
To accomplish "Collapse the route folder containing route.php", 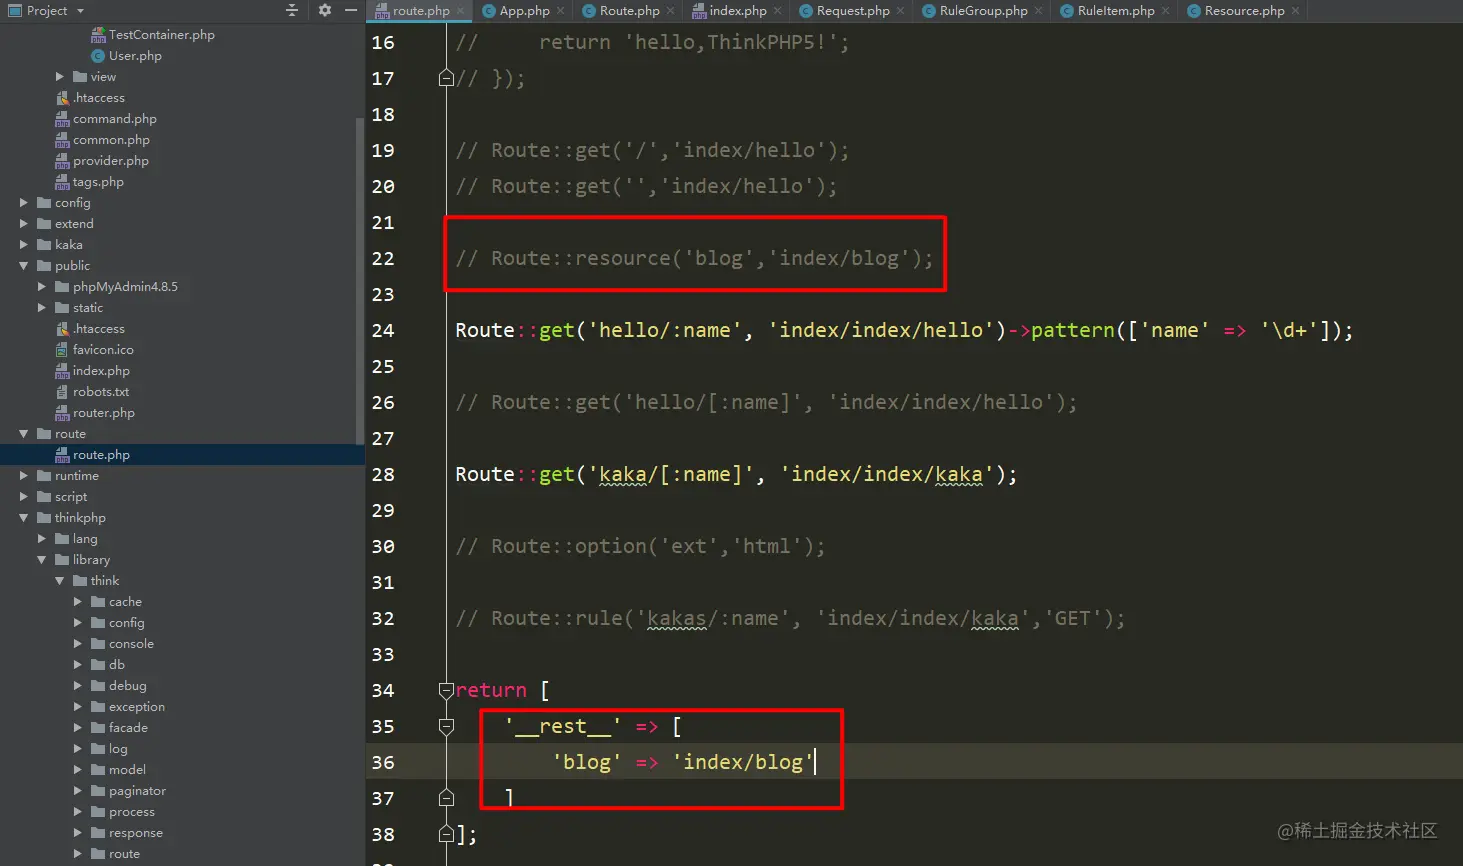I will pyautogui.click(x=24, y=434).
